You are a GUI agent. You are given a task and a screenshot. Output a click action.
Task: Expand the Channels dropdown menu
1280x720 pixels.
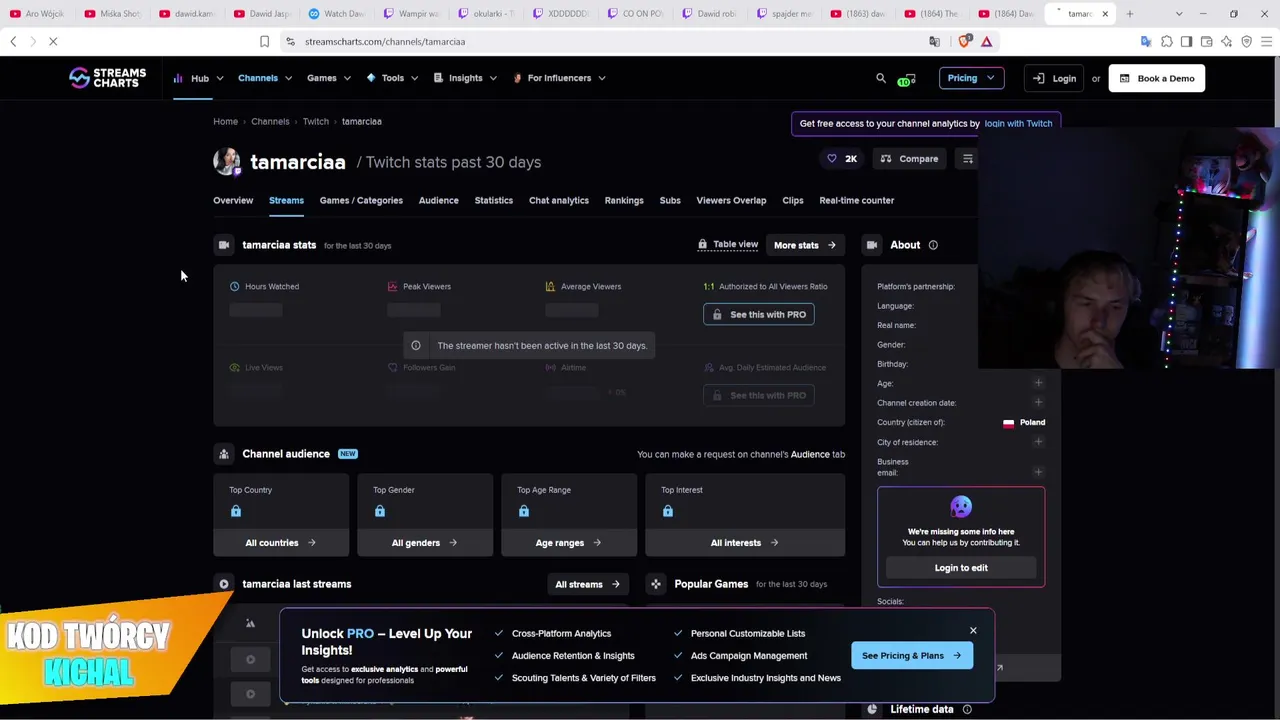click(x=265, y=78)
